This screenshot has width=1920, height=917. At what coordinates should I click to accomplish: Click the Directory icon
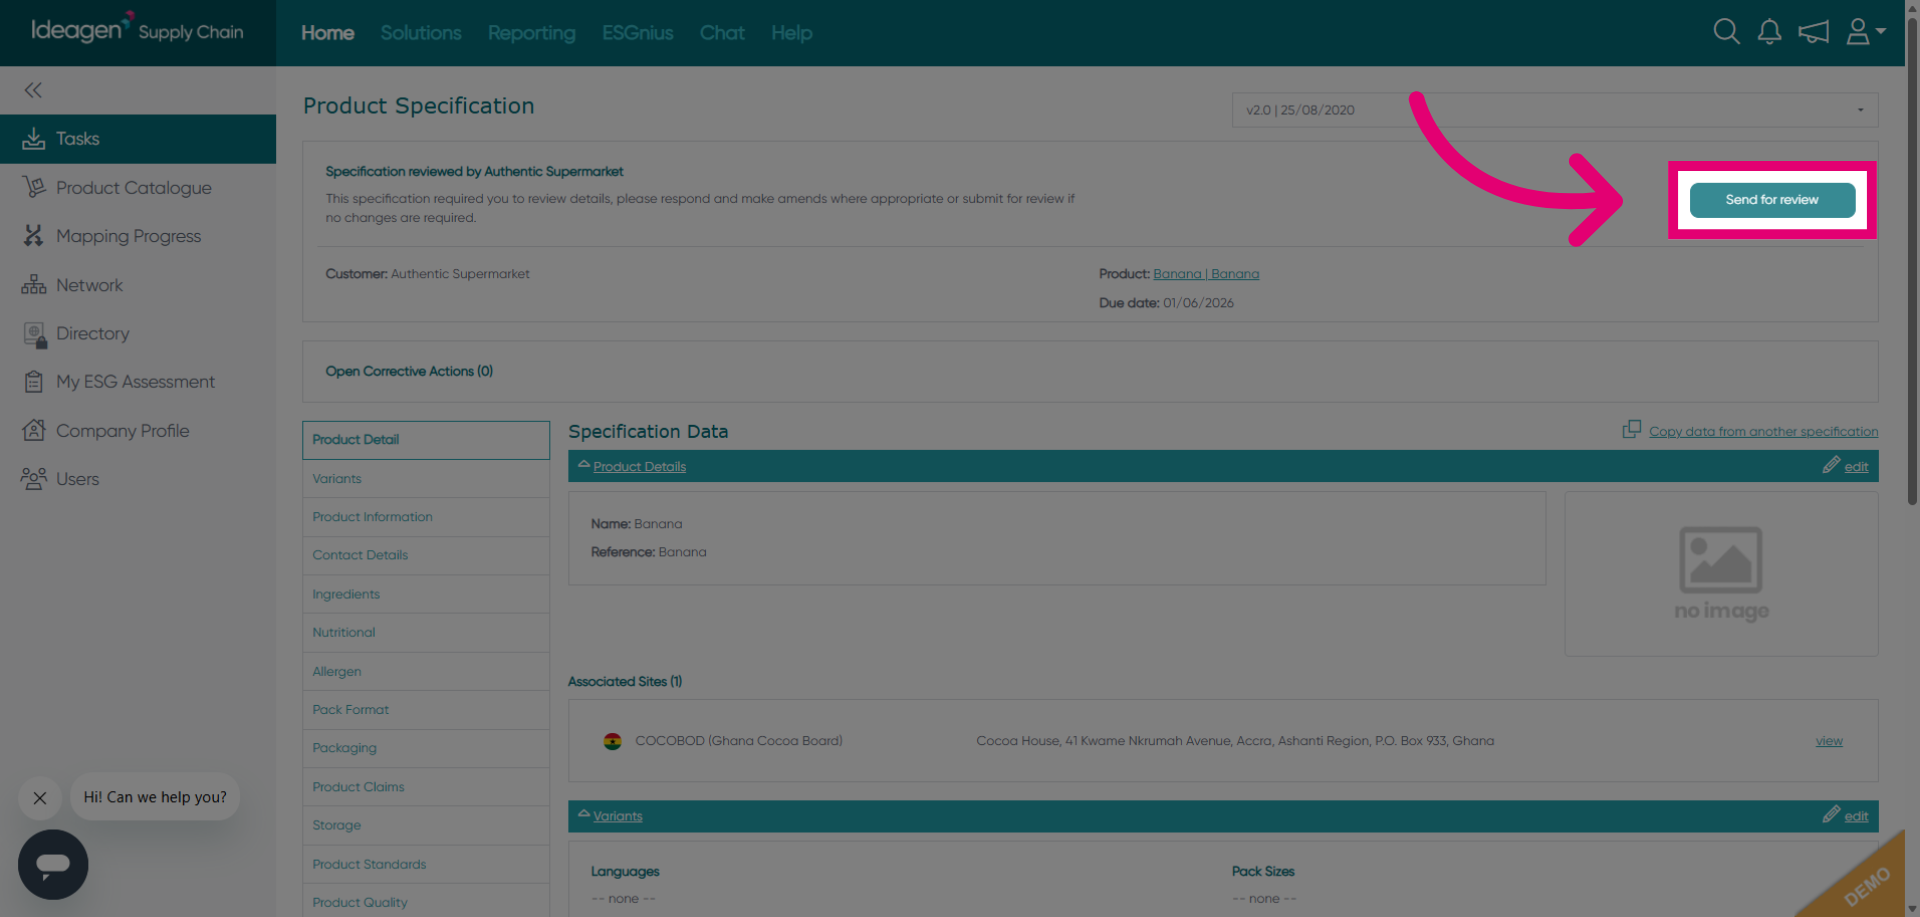34,334
